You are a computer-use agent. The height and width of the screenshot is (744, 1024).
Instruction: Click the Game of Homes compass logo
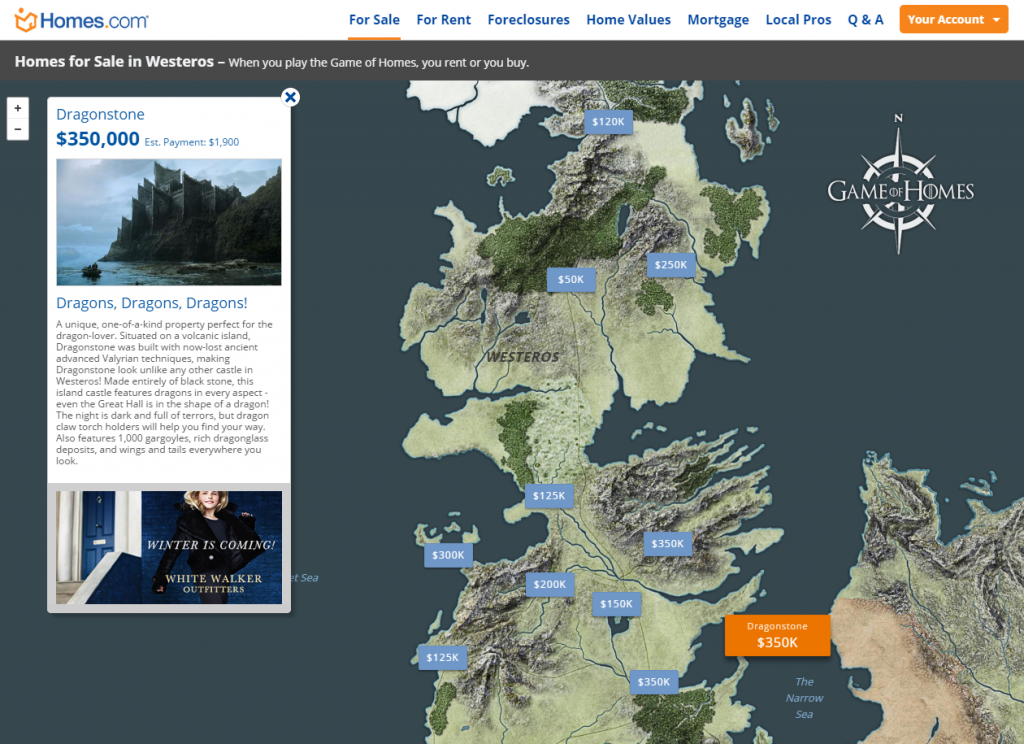pyautogui.click(x=900, y=186)
